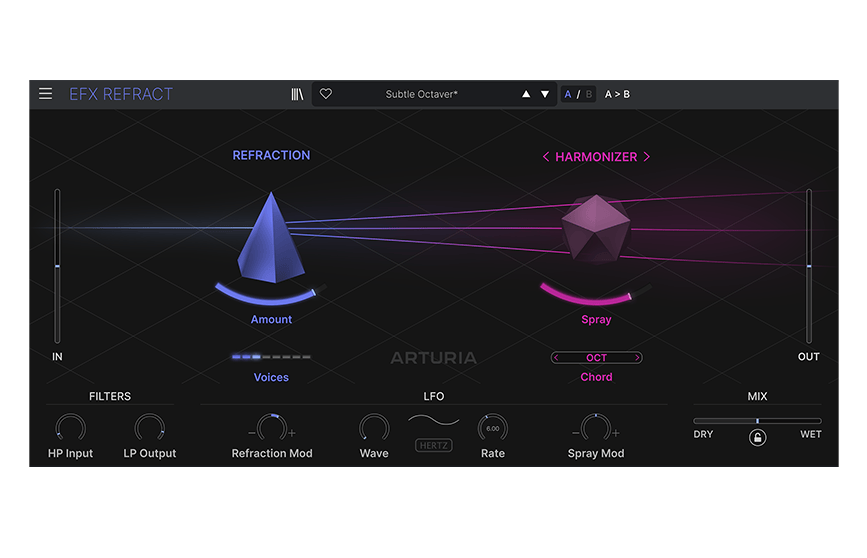Load previous preset with up arrow

point(526,94)
